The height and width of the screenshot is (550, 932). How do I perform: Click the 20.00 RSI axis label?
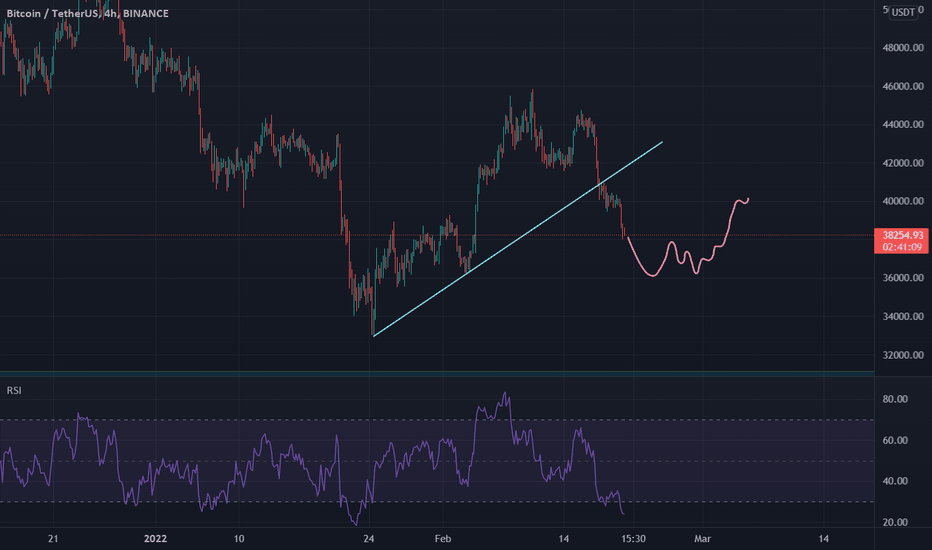895,523
